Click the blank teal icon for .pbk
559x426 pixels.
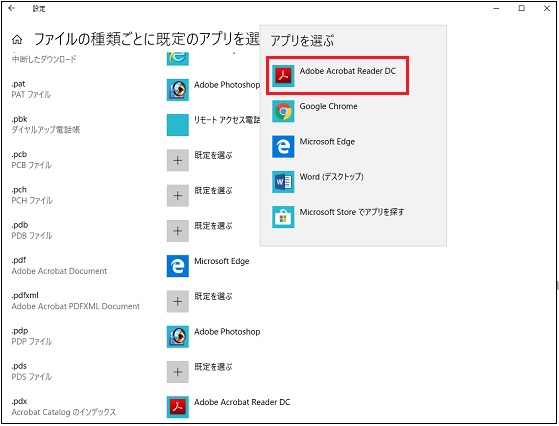tap(178, 125)
